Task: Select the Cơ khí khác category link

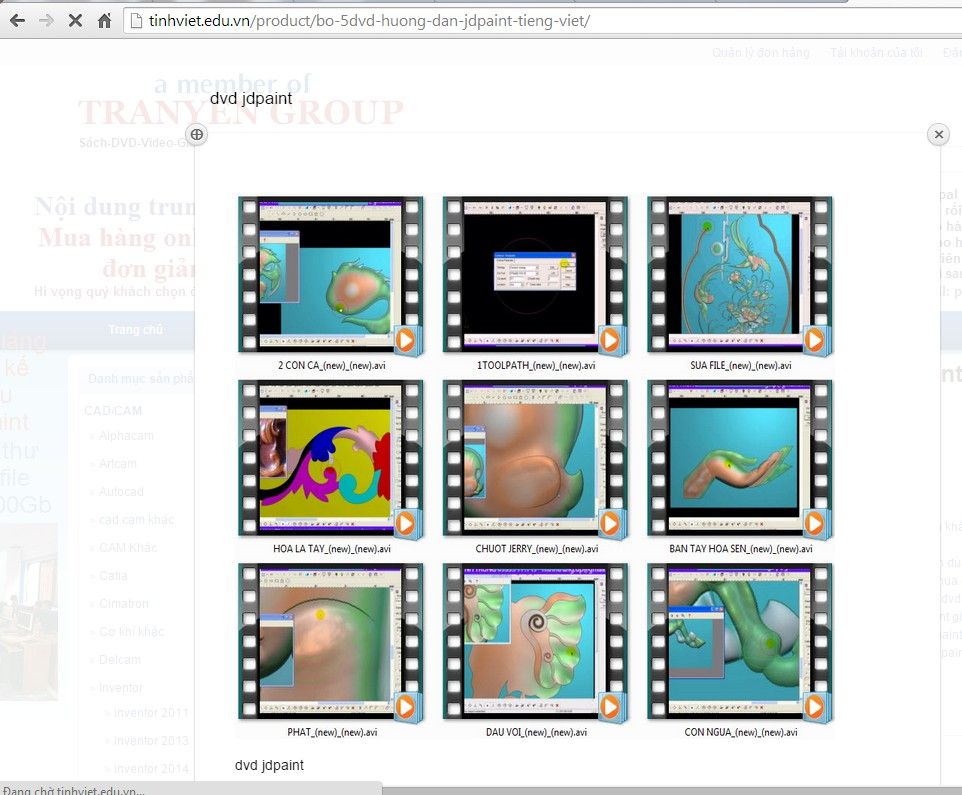Action: 131,631
